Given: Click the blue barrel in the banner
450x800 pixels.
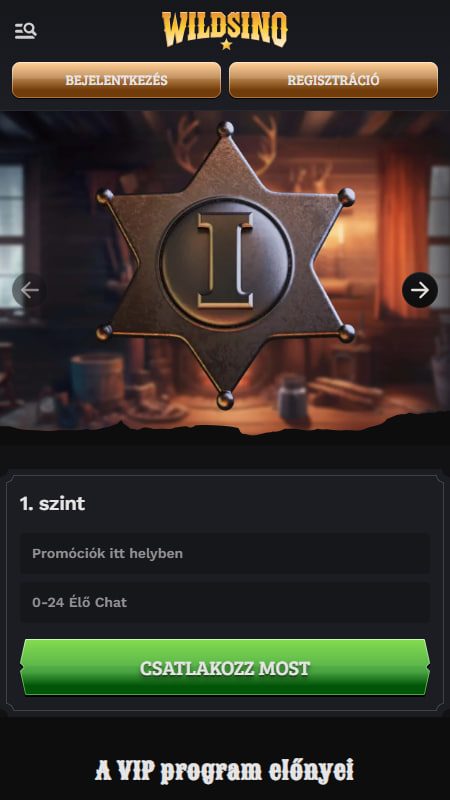Looking at the screenshot, I should pos(97,380).
